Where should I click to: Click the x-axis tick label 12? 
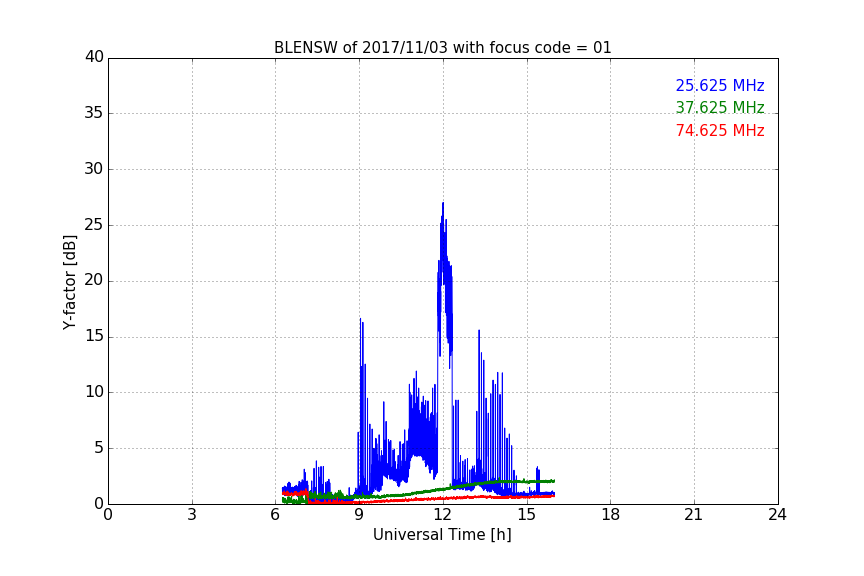pyautogui.click(x=443, y=515)
